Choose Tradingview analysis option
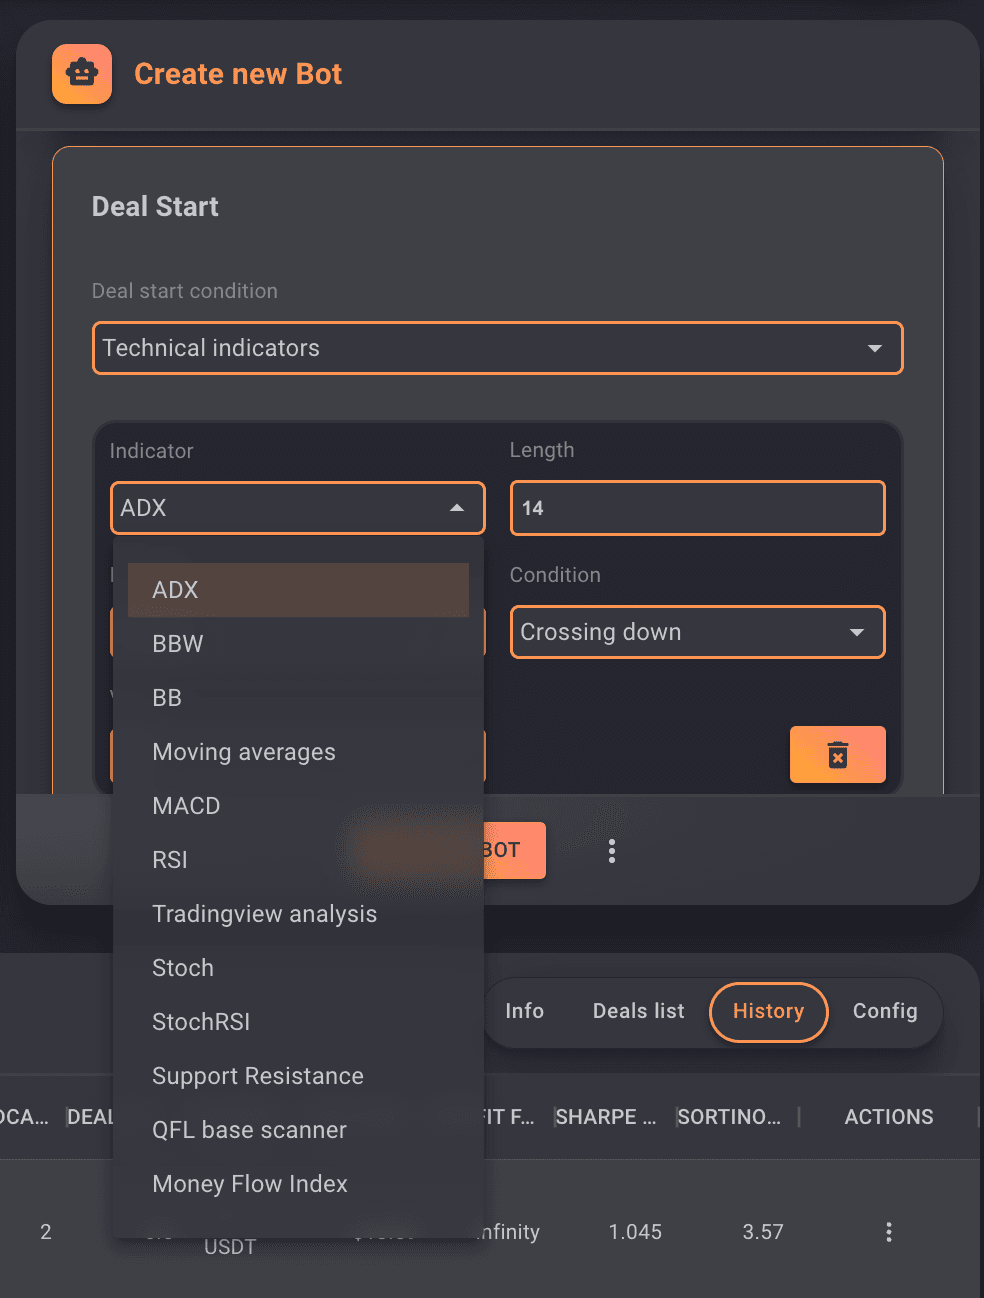This screenshot has height=1298, width=984. (264, 914)
